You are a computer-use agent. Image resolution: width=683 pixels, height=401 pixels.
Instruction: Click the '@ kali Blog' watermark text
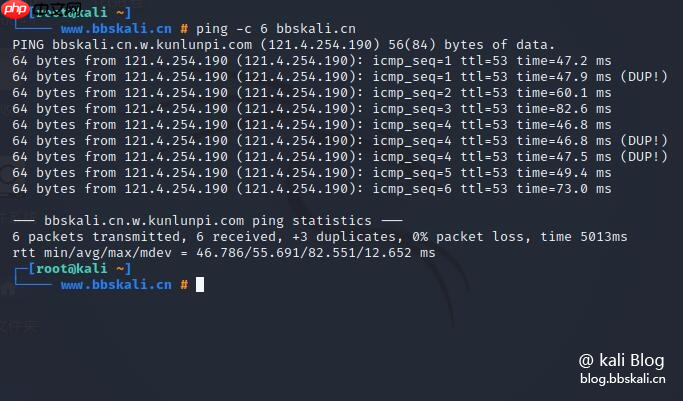(622, 359)
